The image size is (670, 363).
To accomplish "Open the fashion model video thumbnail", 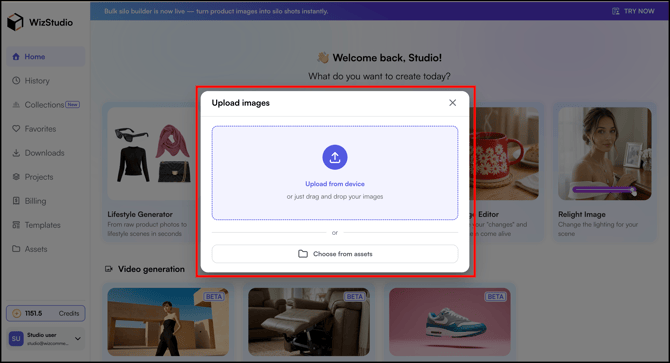I will tap(168, 322).
